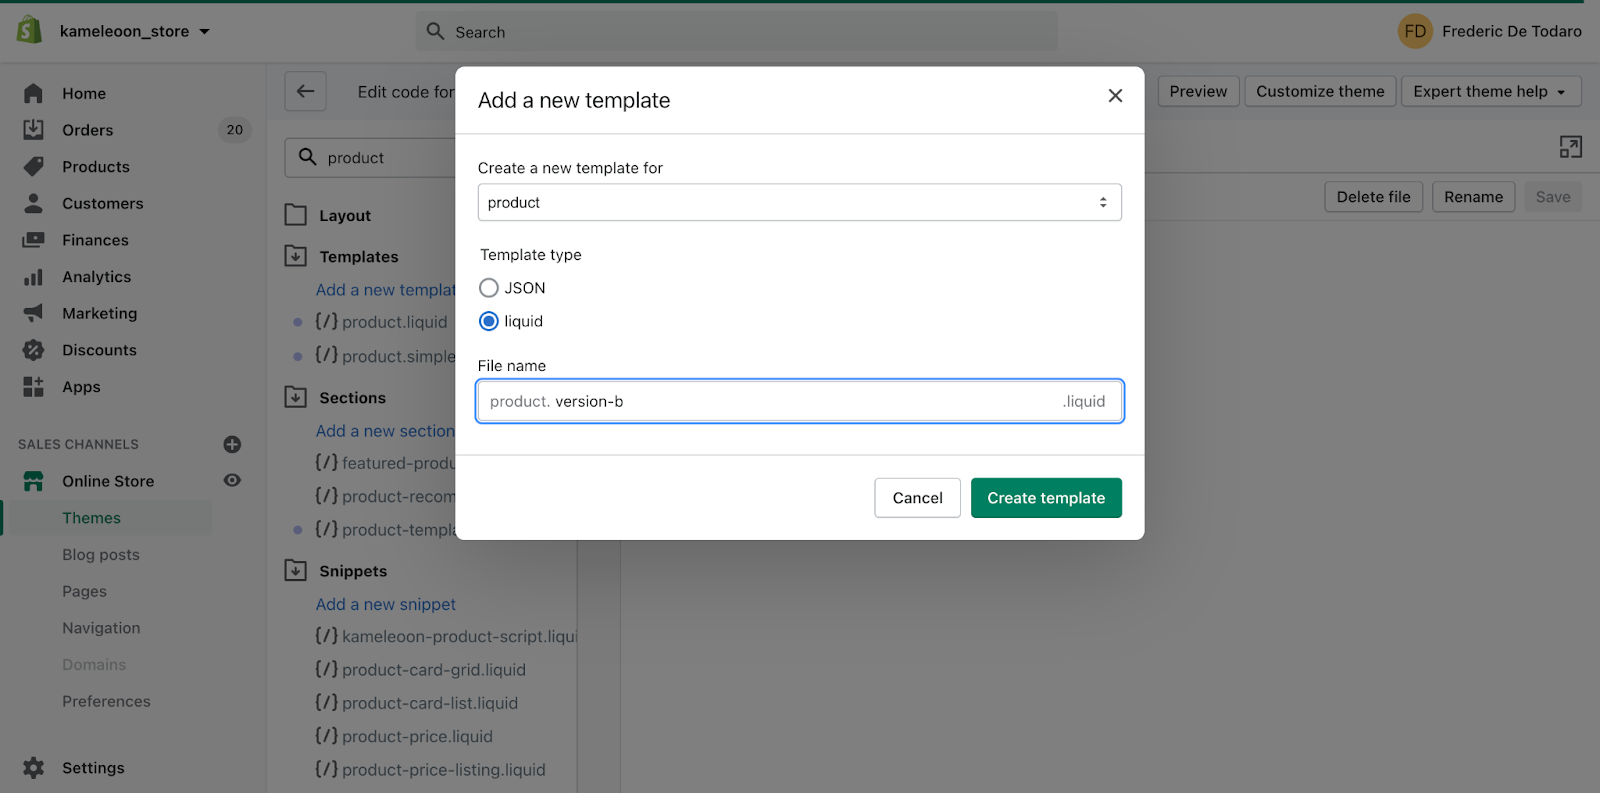Click the back arrow in code editor

pos(305,91)
